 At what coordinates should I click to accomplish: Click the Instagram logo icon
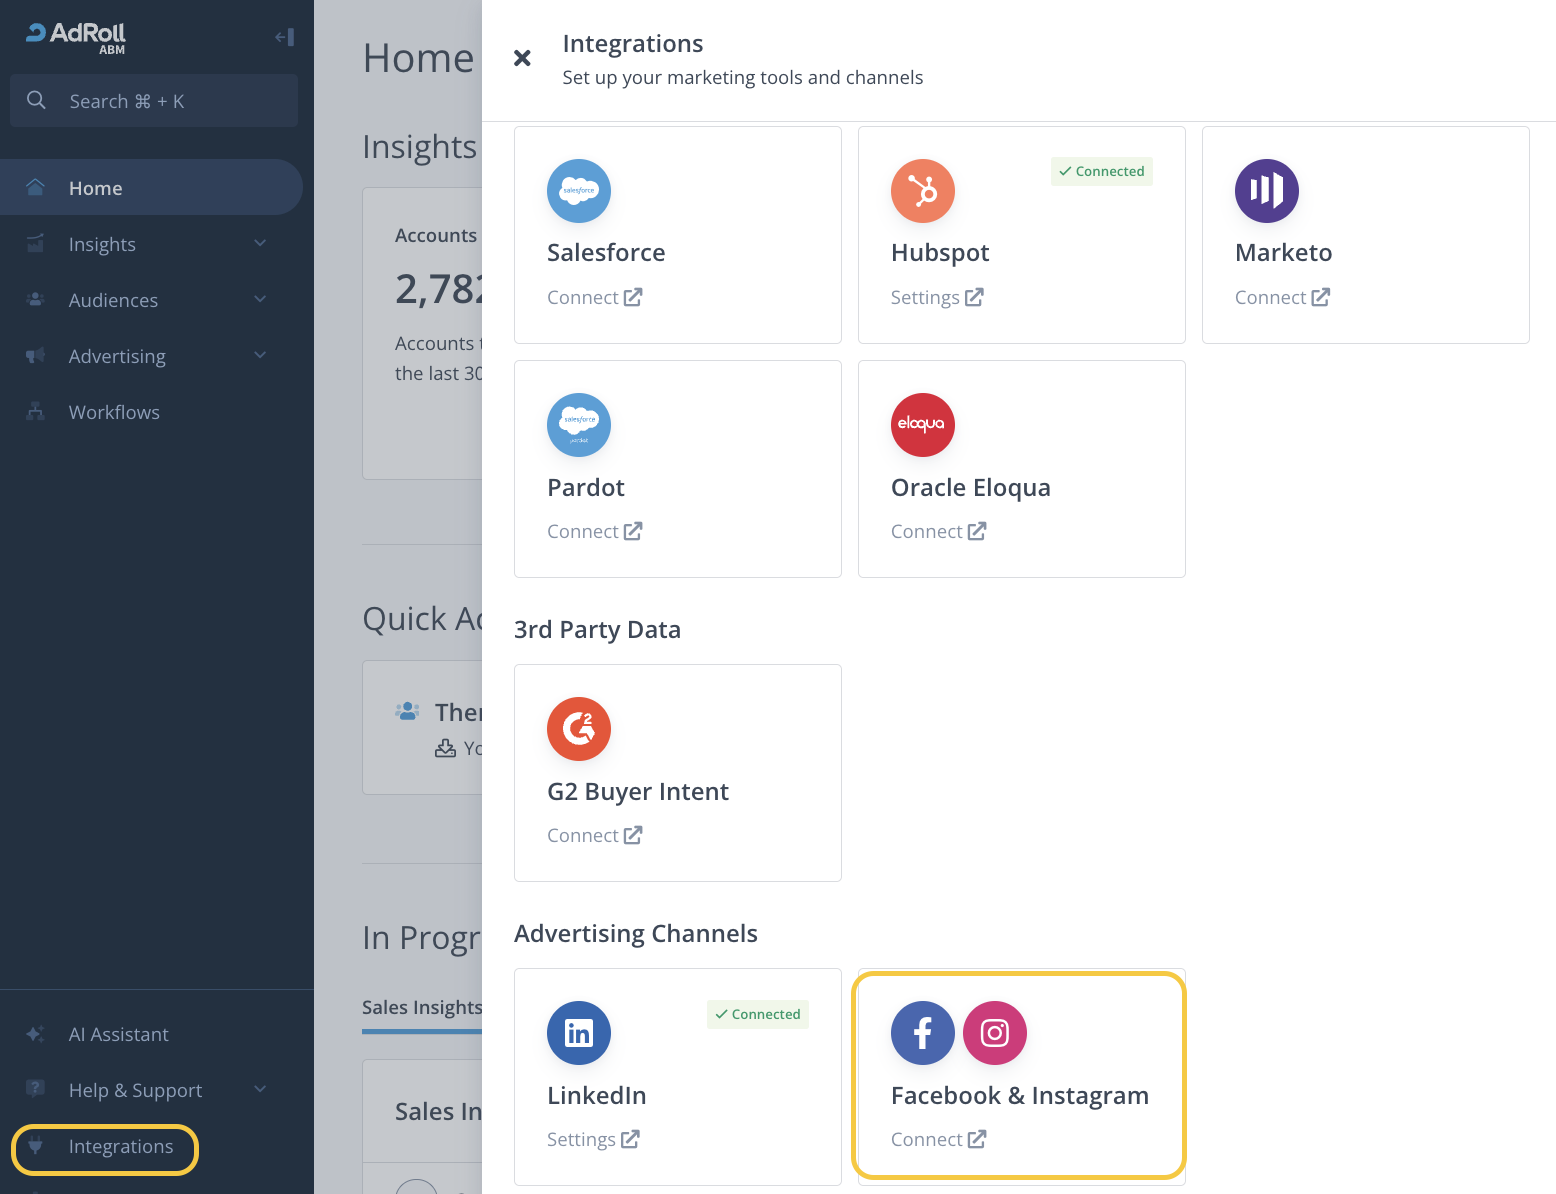tap(995, 1033)
